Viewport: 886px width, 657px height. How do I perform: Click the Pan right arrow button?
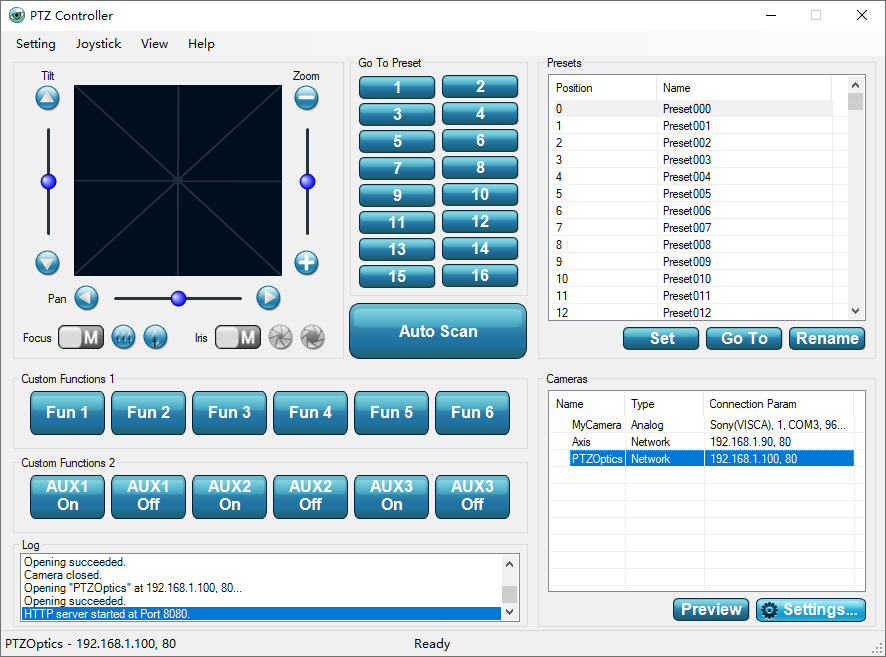[268, 298]
